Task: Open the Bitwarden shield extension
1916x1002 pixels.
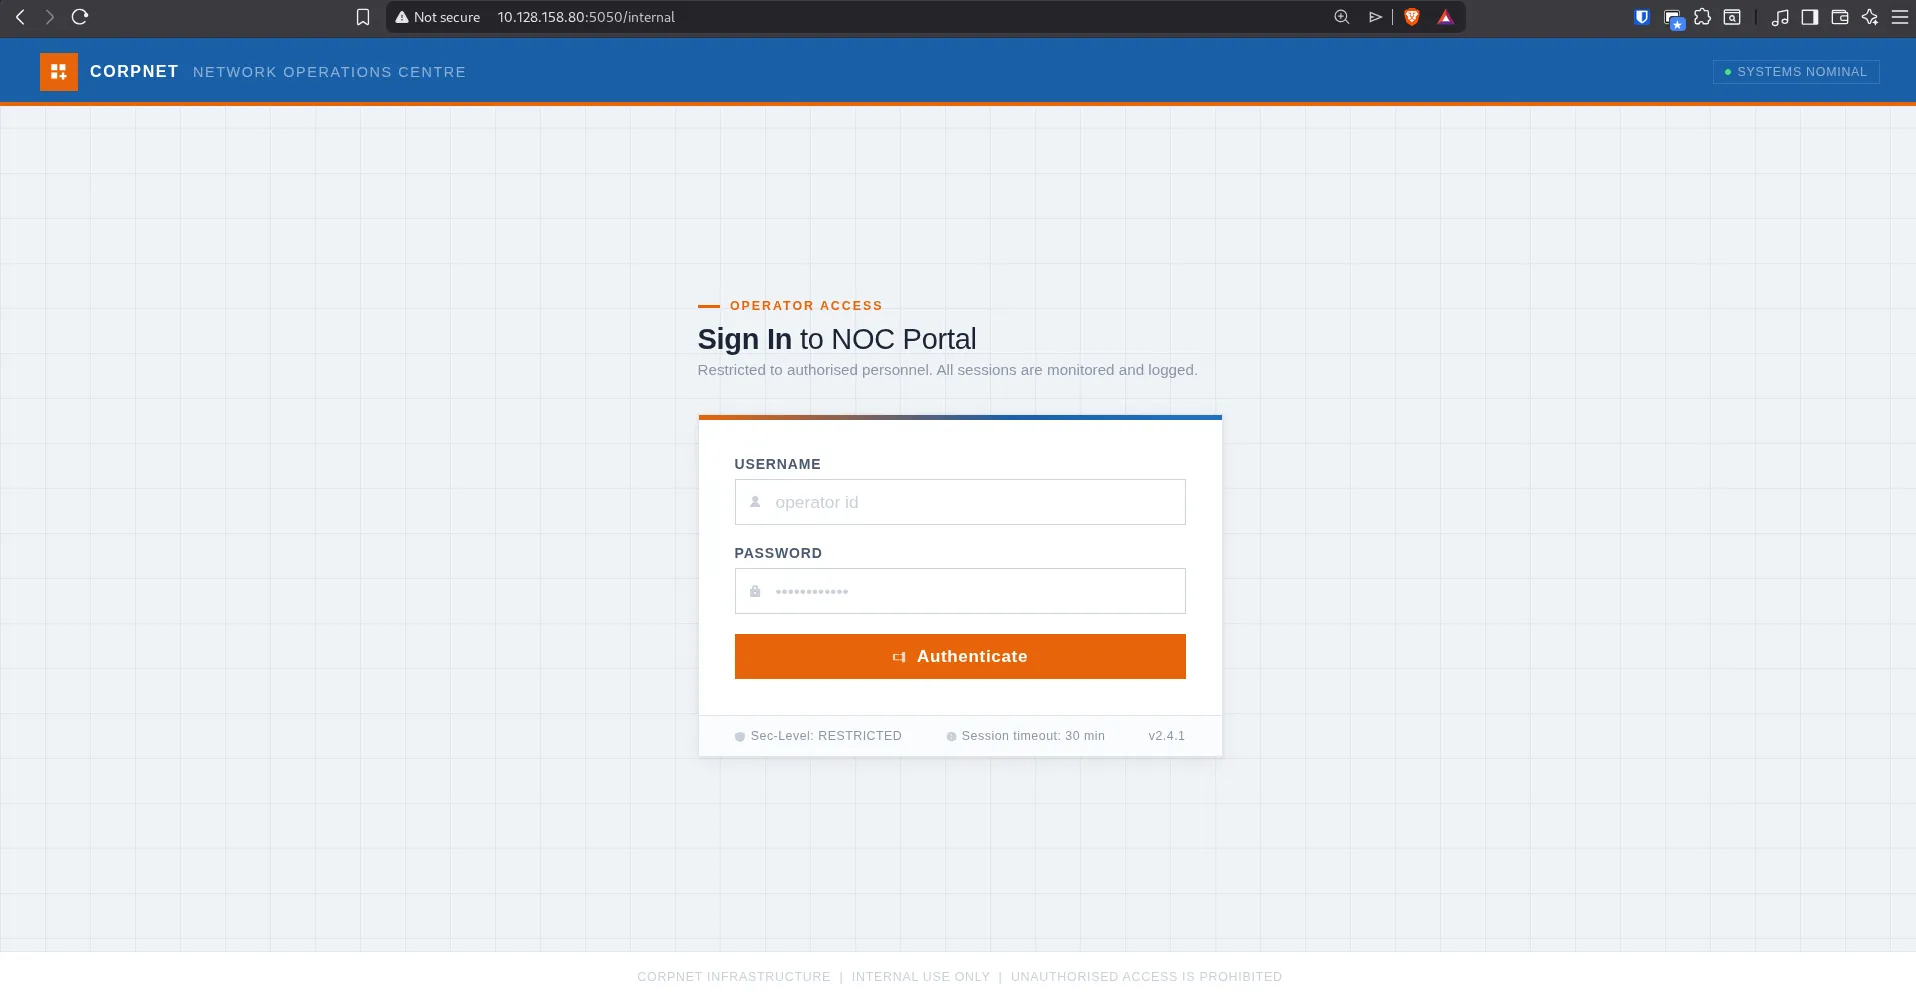Action: [1641, 17]
